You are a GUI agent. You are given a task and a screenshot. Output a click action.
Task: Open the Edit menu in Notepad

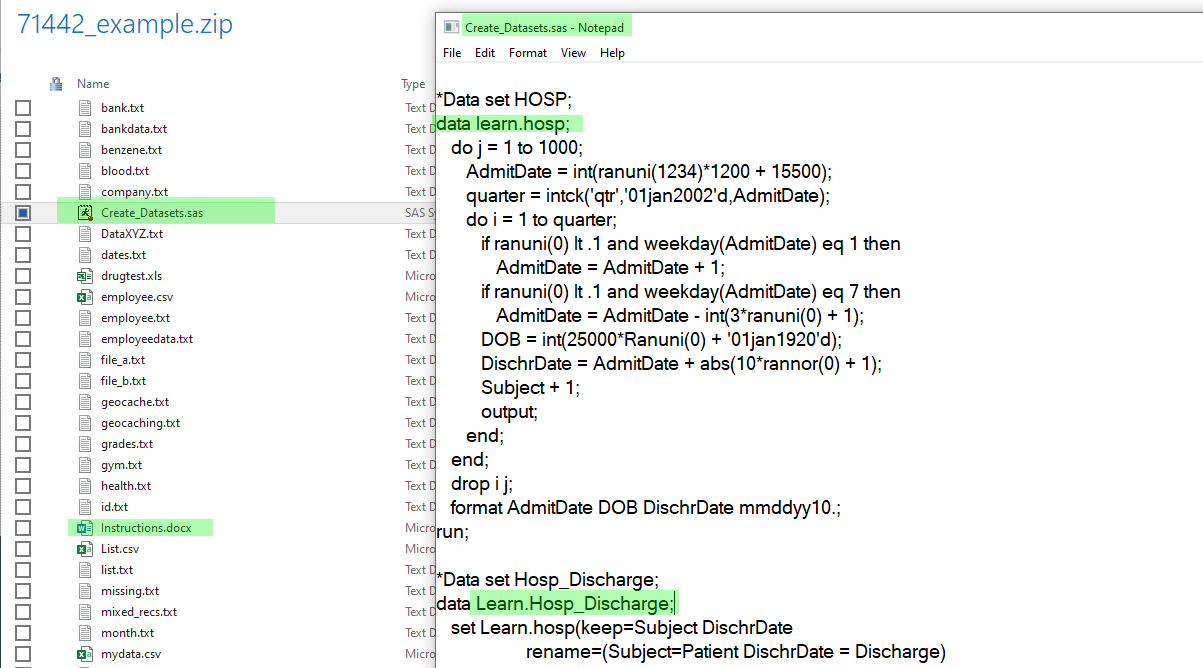[485, 52]
